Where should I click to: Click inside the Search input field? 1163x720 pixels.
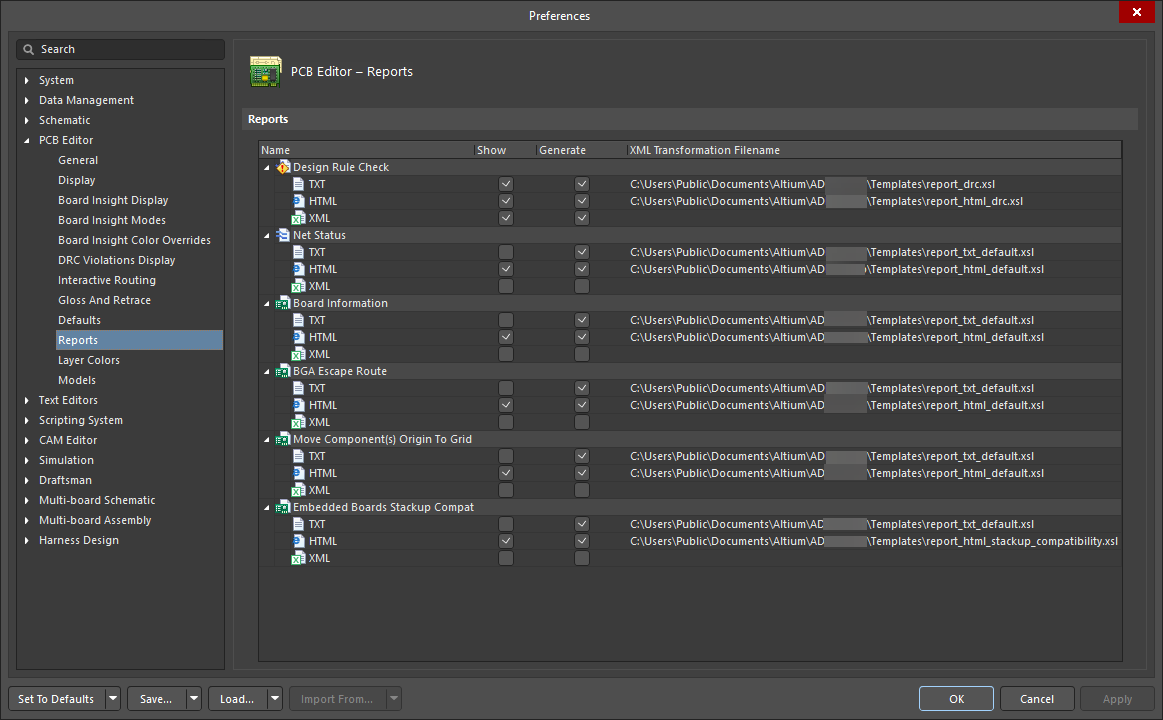pos(120,49)
